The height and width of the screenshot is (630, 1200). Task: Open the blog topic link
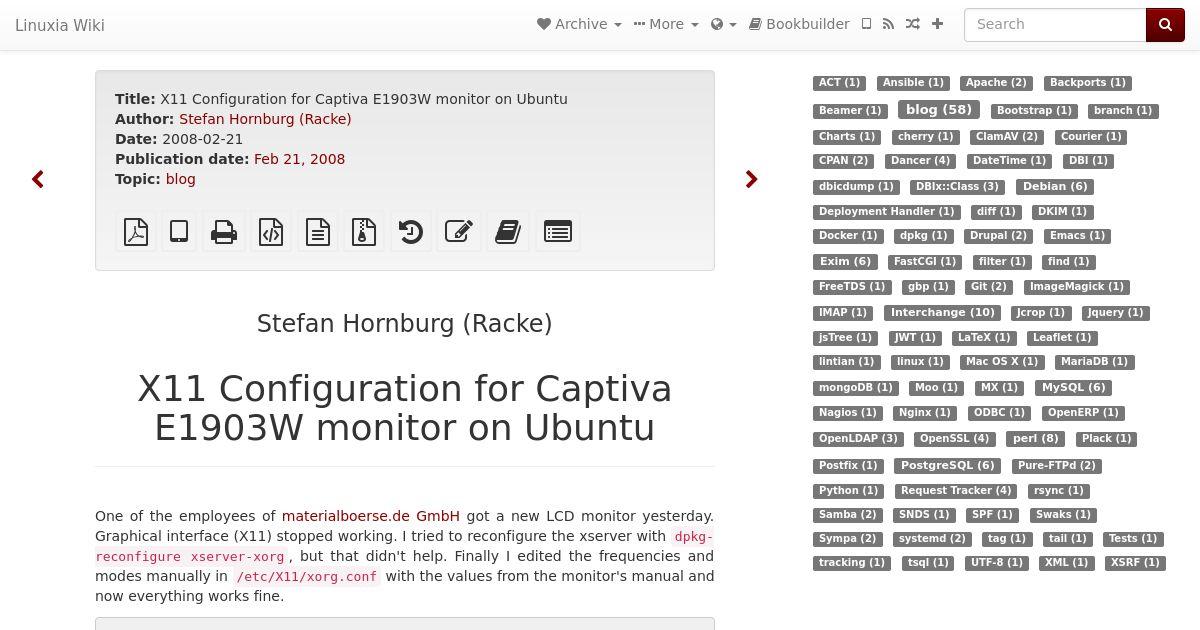181,179
